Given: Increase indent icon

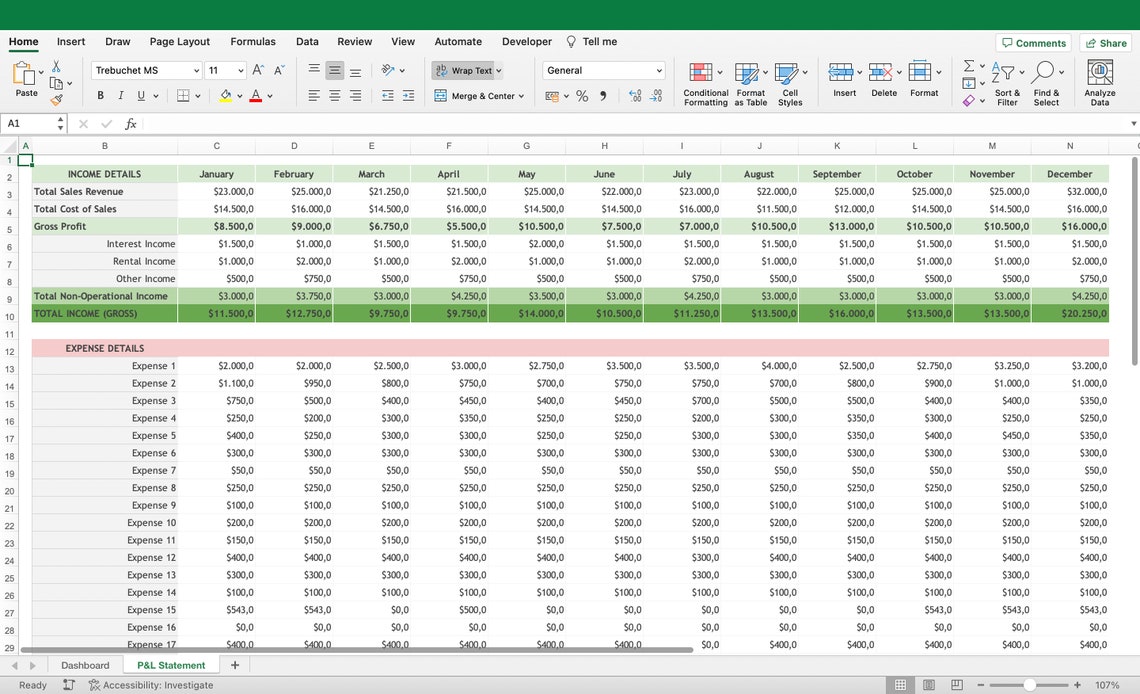Looking at the screenshot, I should tap(409, 95).
